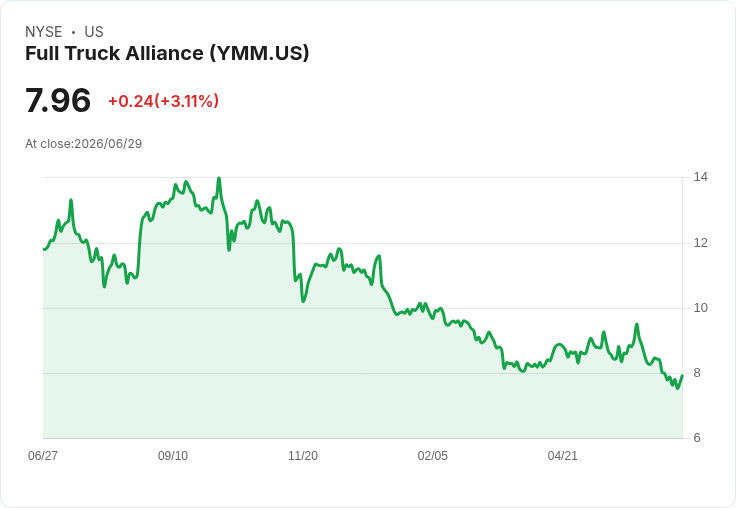Click the 8 y-axis price label
The image size is (736, 508).
tap(697, 373)
